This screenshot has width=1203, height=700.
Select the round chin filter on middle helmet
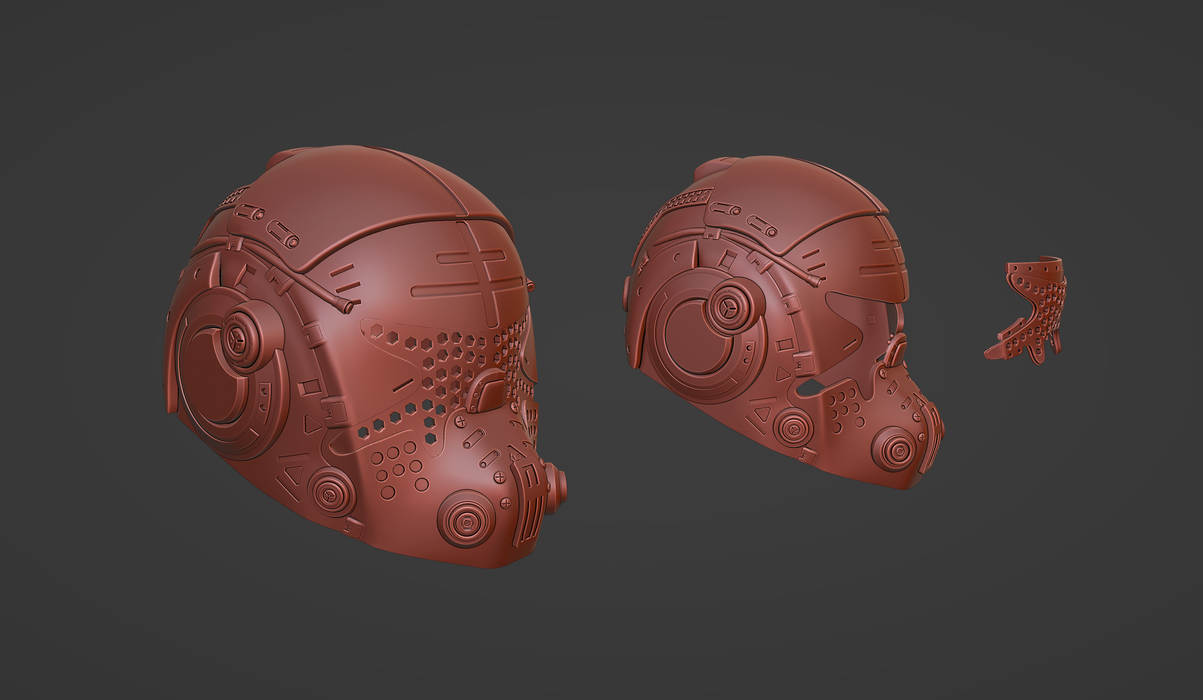(892, 448)
